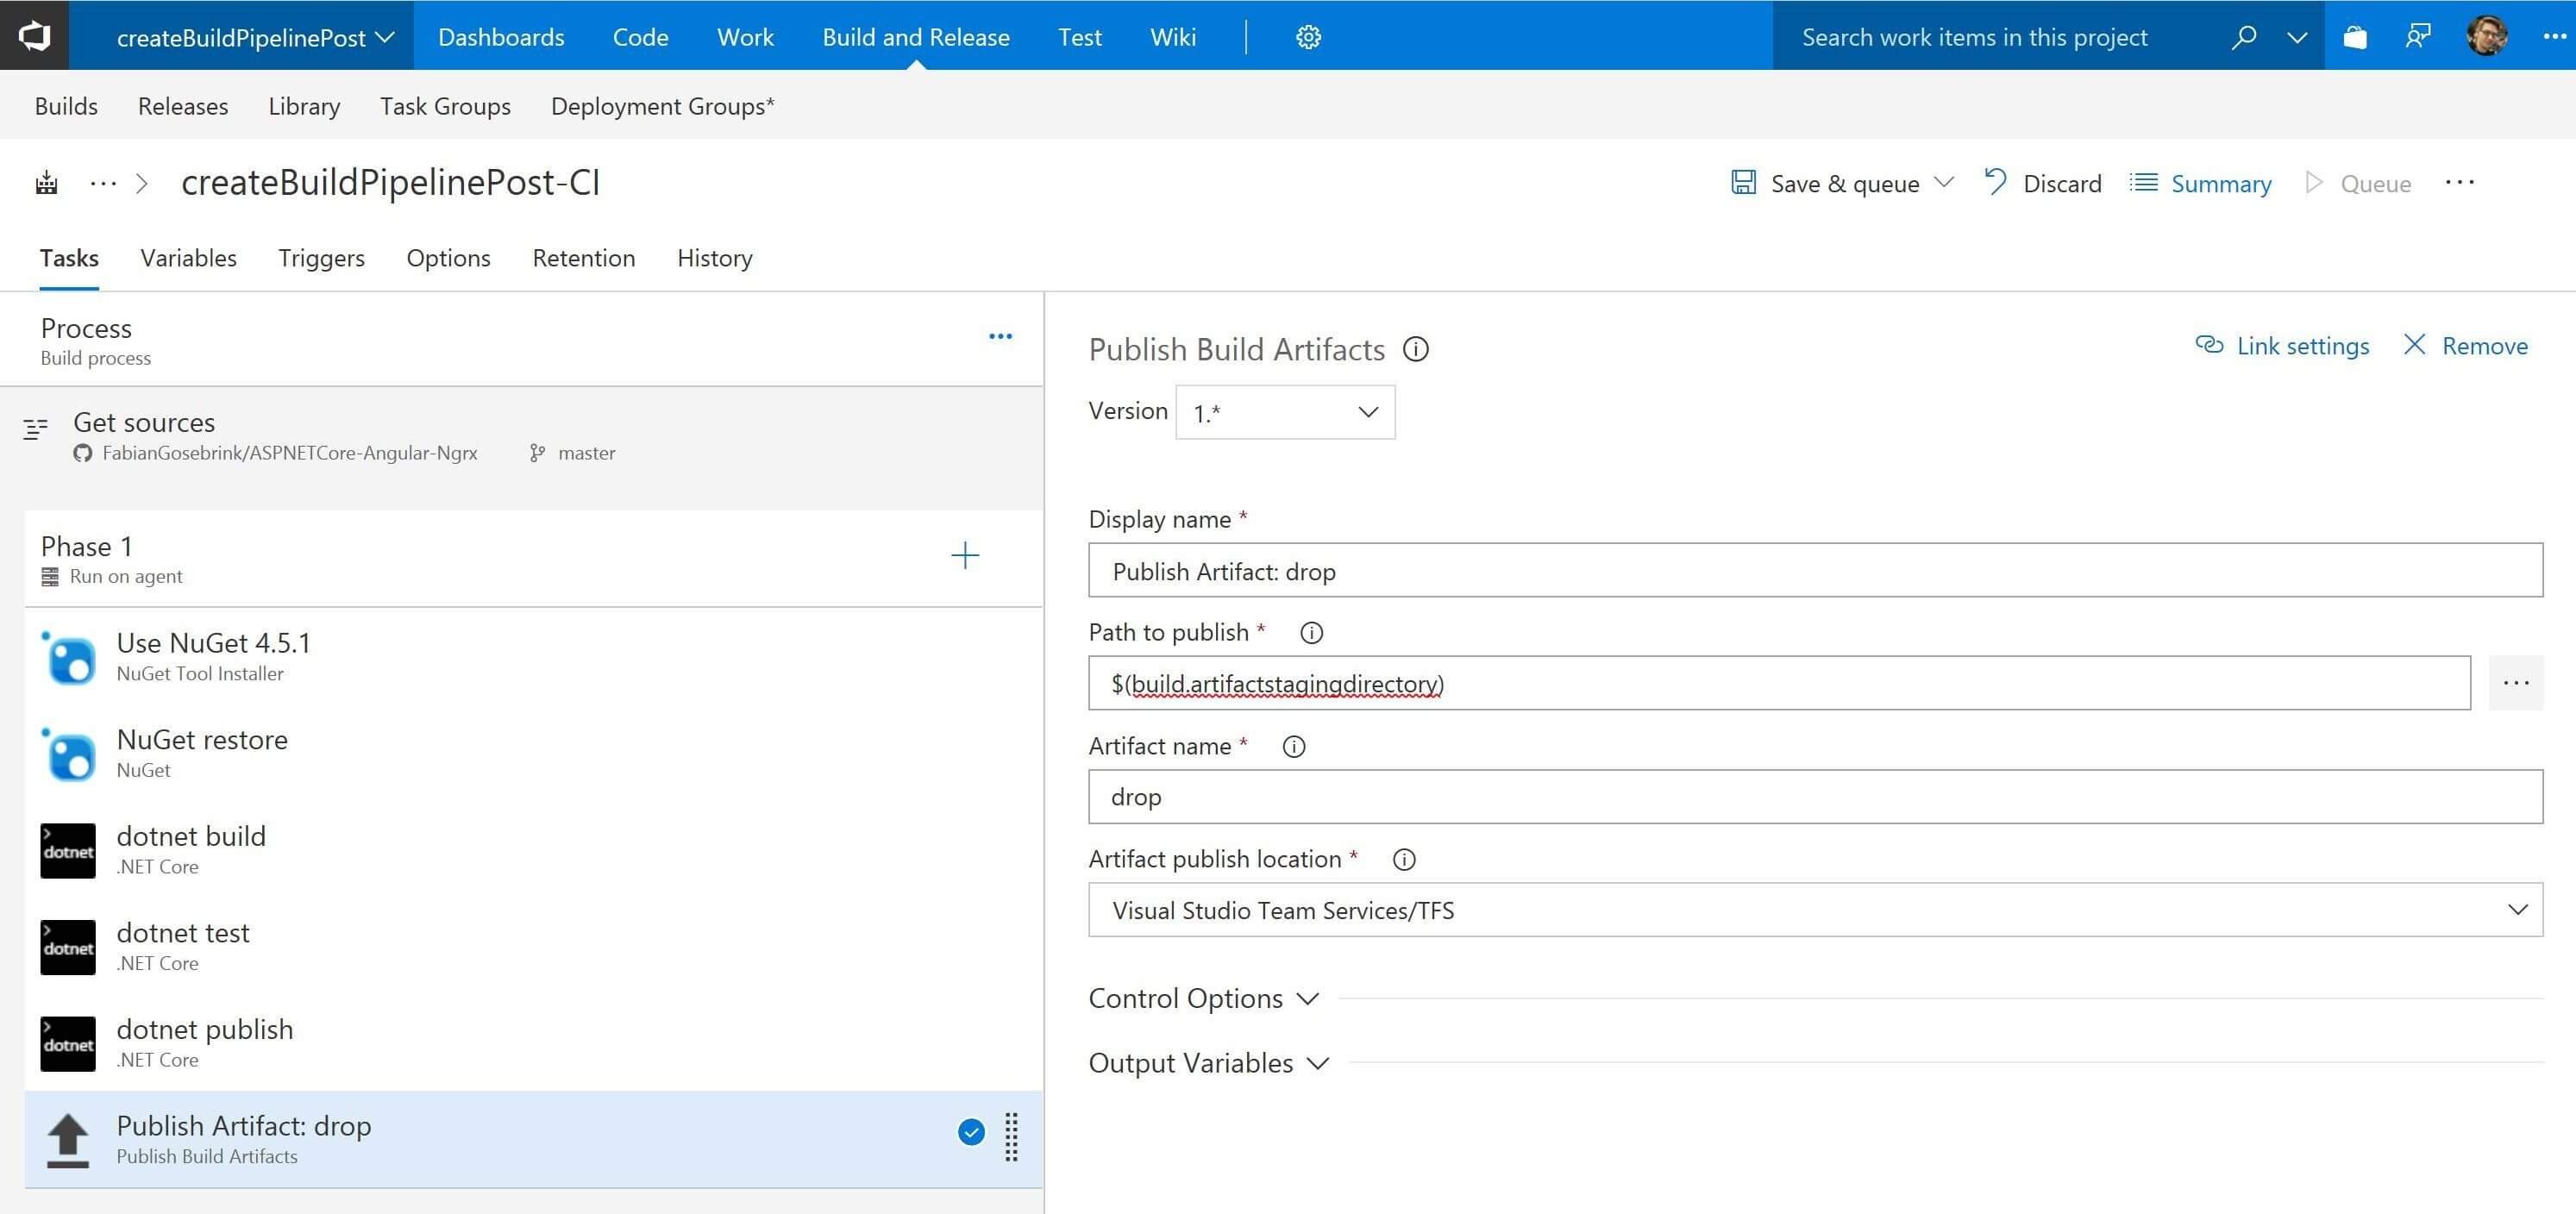Switch to the History tab
Viewport: 2576px width, 1214px height.
click(x=714, y=258)
